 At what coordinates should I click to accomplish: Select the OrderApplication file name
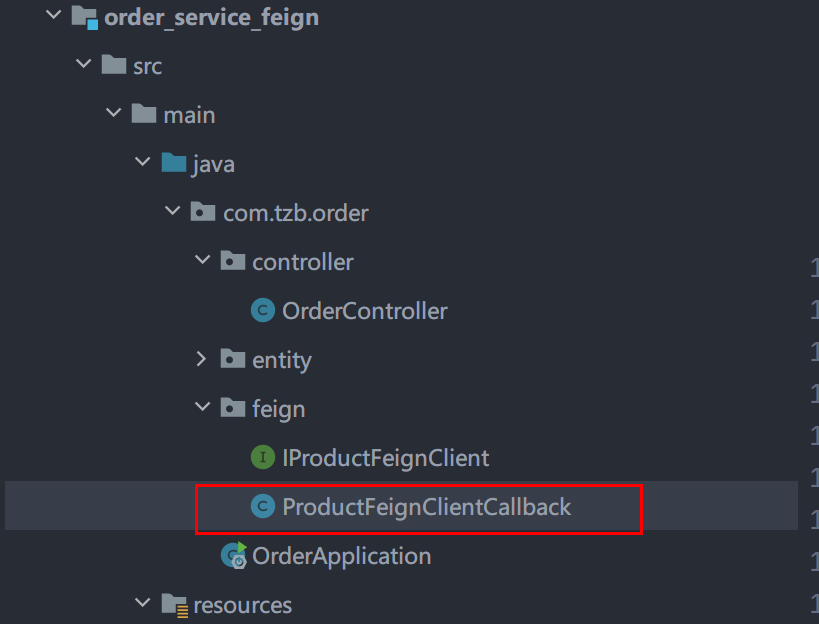[x=341, y=556]
